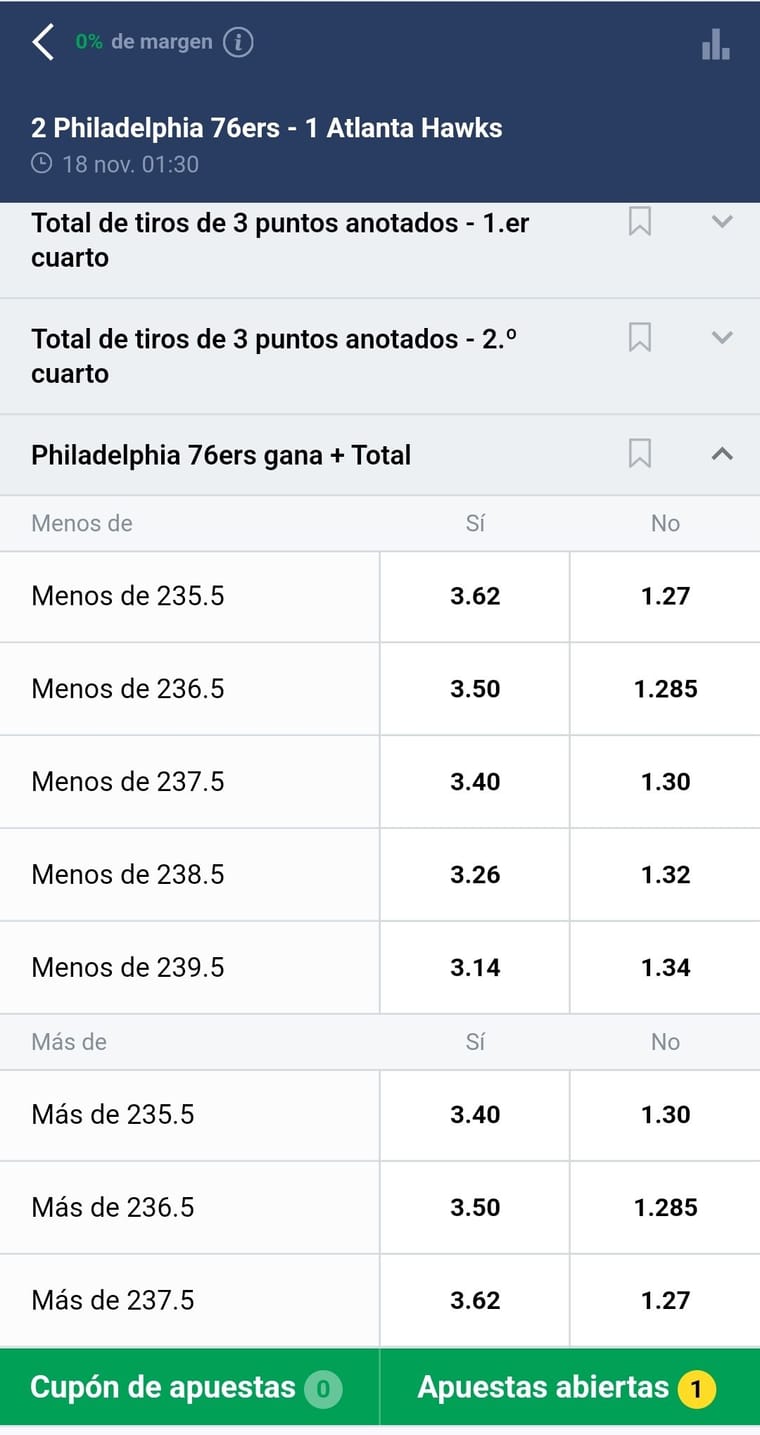Image resolution: width=760 pixels, height=1435 pixels.
Task: Select Sí 3.40 for Menos de 237.5
Action: click(x=475, y=782)
